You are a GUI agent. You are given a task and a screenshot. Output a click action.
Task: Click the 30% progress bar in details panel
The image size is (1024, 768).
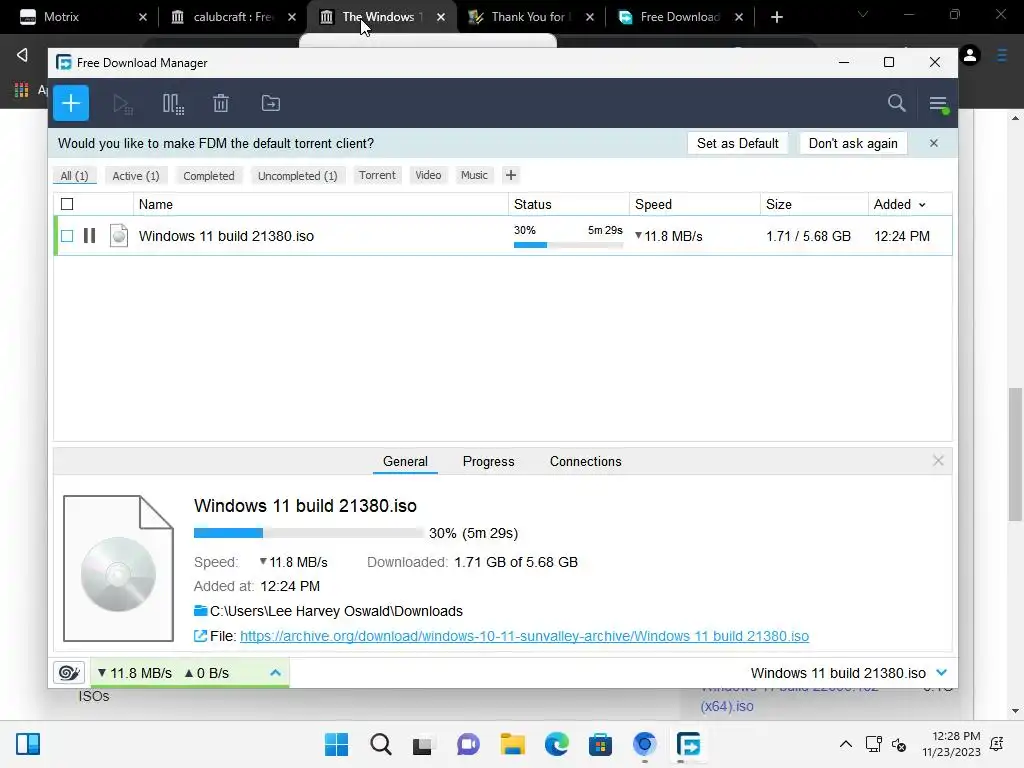pyautogui.click(x=308, y=533)
